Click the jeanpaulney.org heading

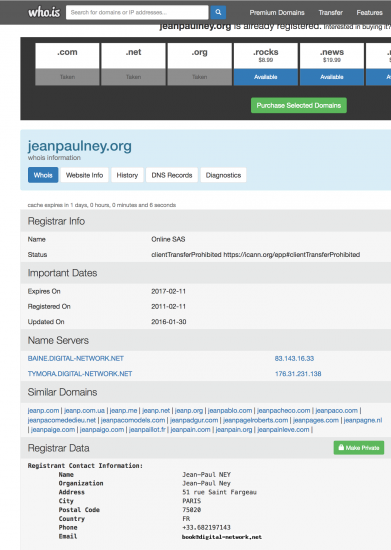point(80,146)
